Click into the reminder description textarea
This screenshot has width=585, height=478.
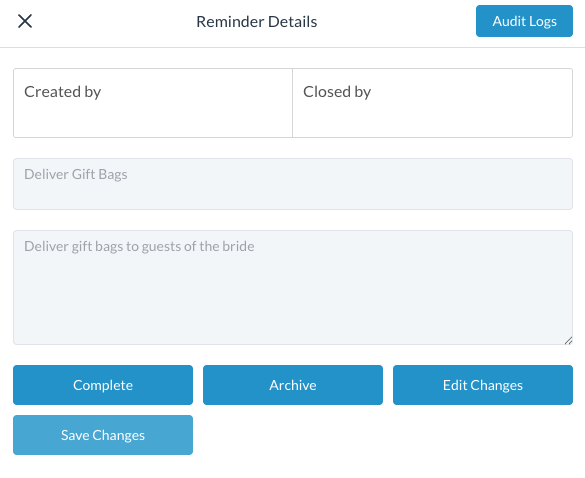[293, 287]
